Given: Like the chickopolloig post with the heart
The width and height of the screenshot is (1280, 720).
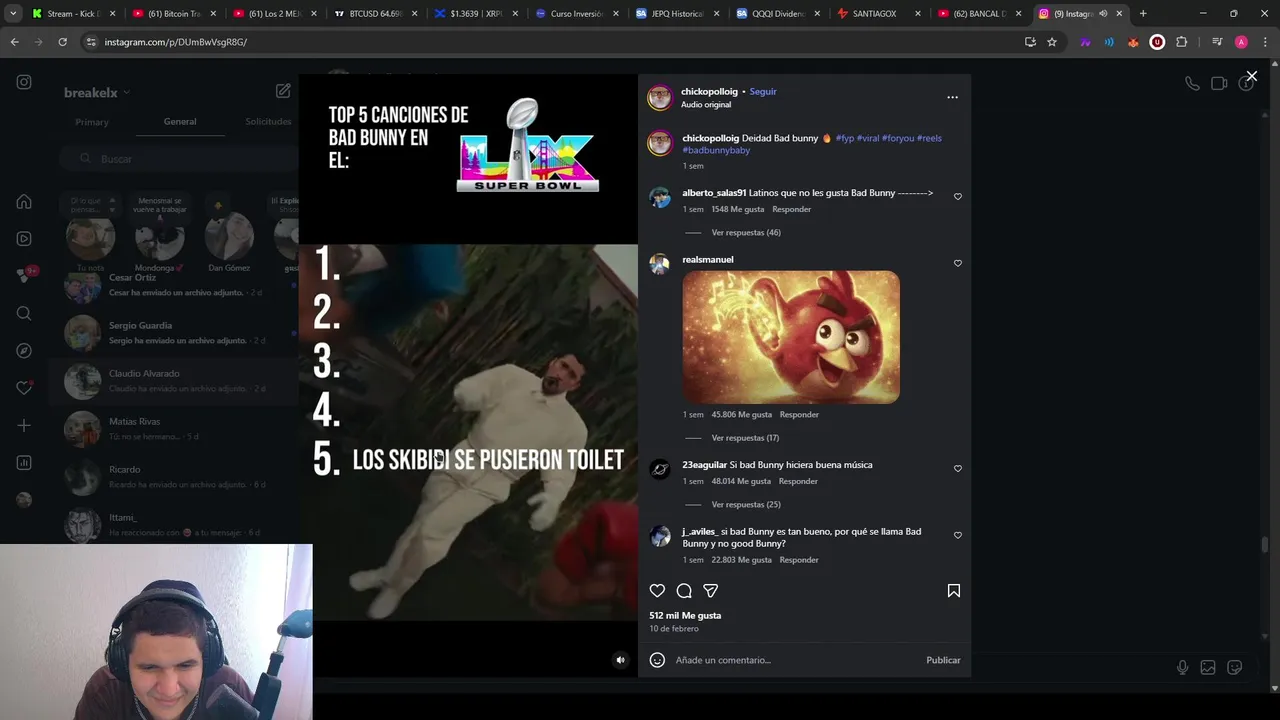Looking at the screenshot, I should click(x=657, y=591).
